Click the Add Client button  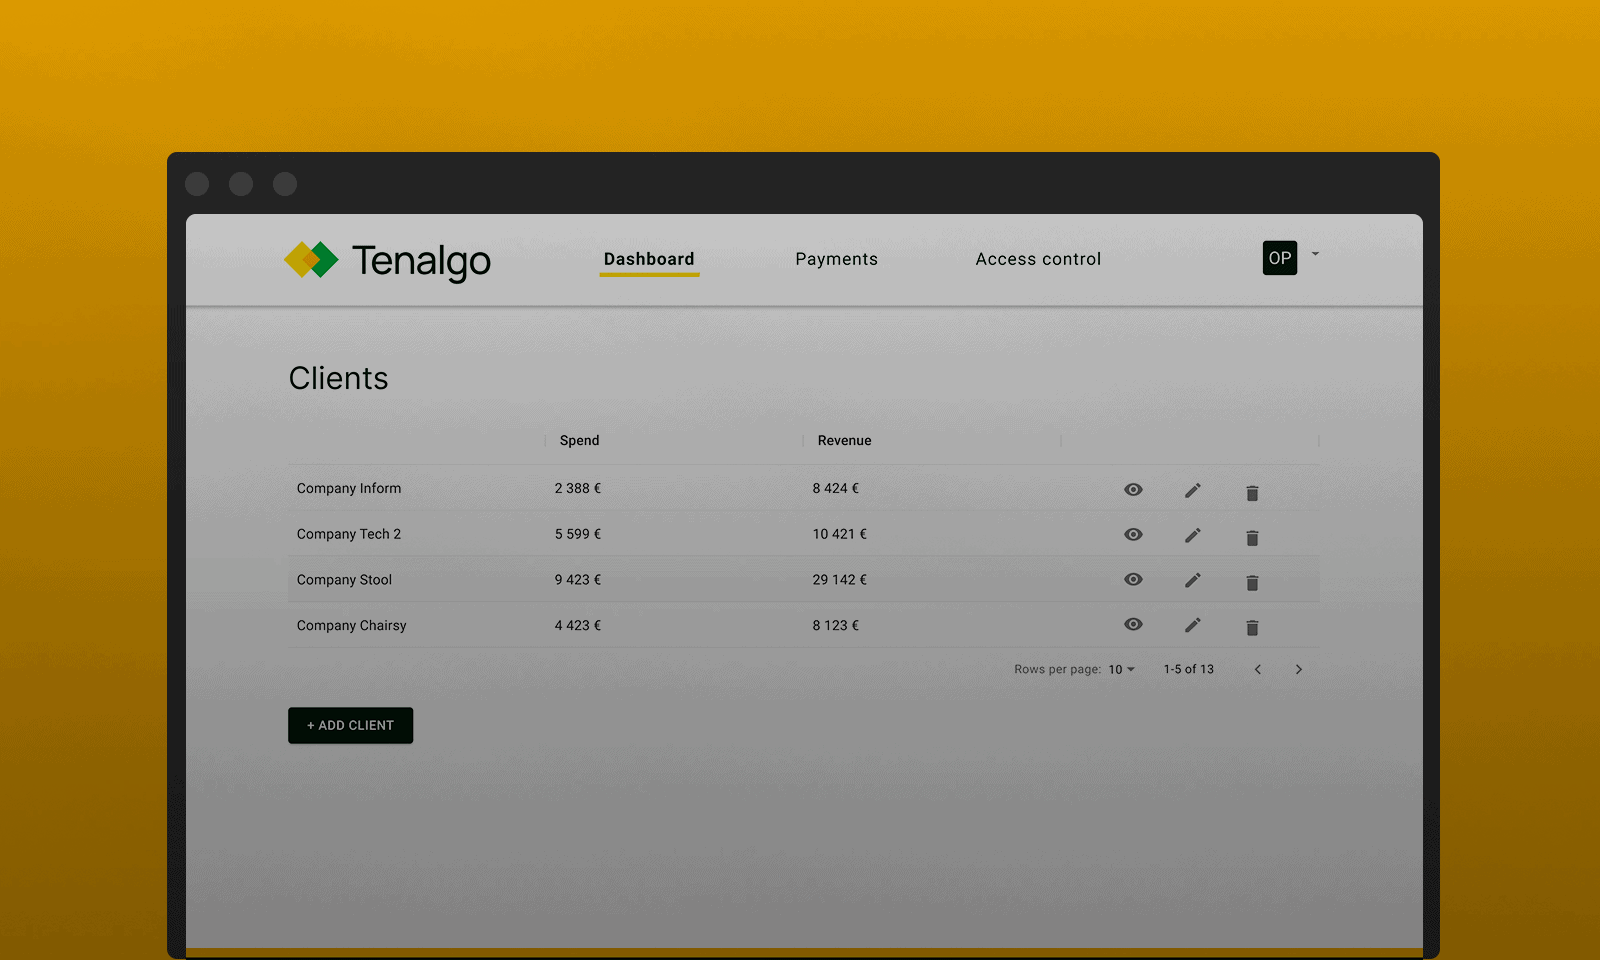[x=351, y=725]
